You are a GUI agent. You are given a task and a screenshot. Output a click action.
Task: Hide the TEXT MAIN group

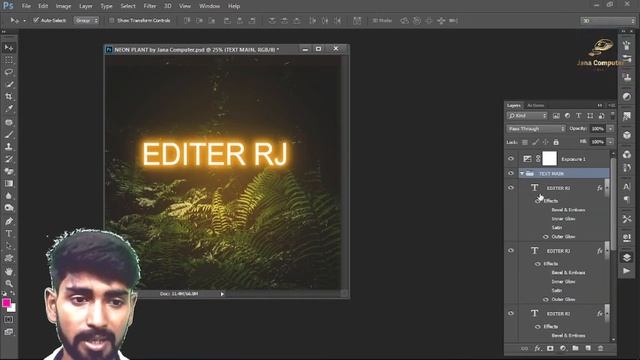[x=511, y=173]
